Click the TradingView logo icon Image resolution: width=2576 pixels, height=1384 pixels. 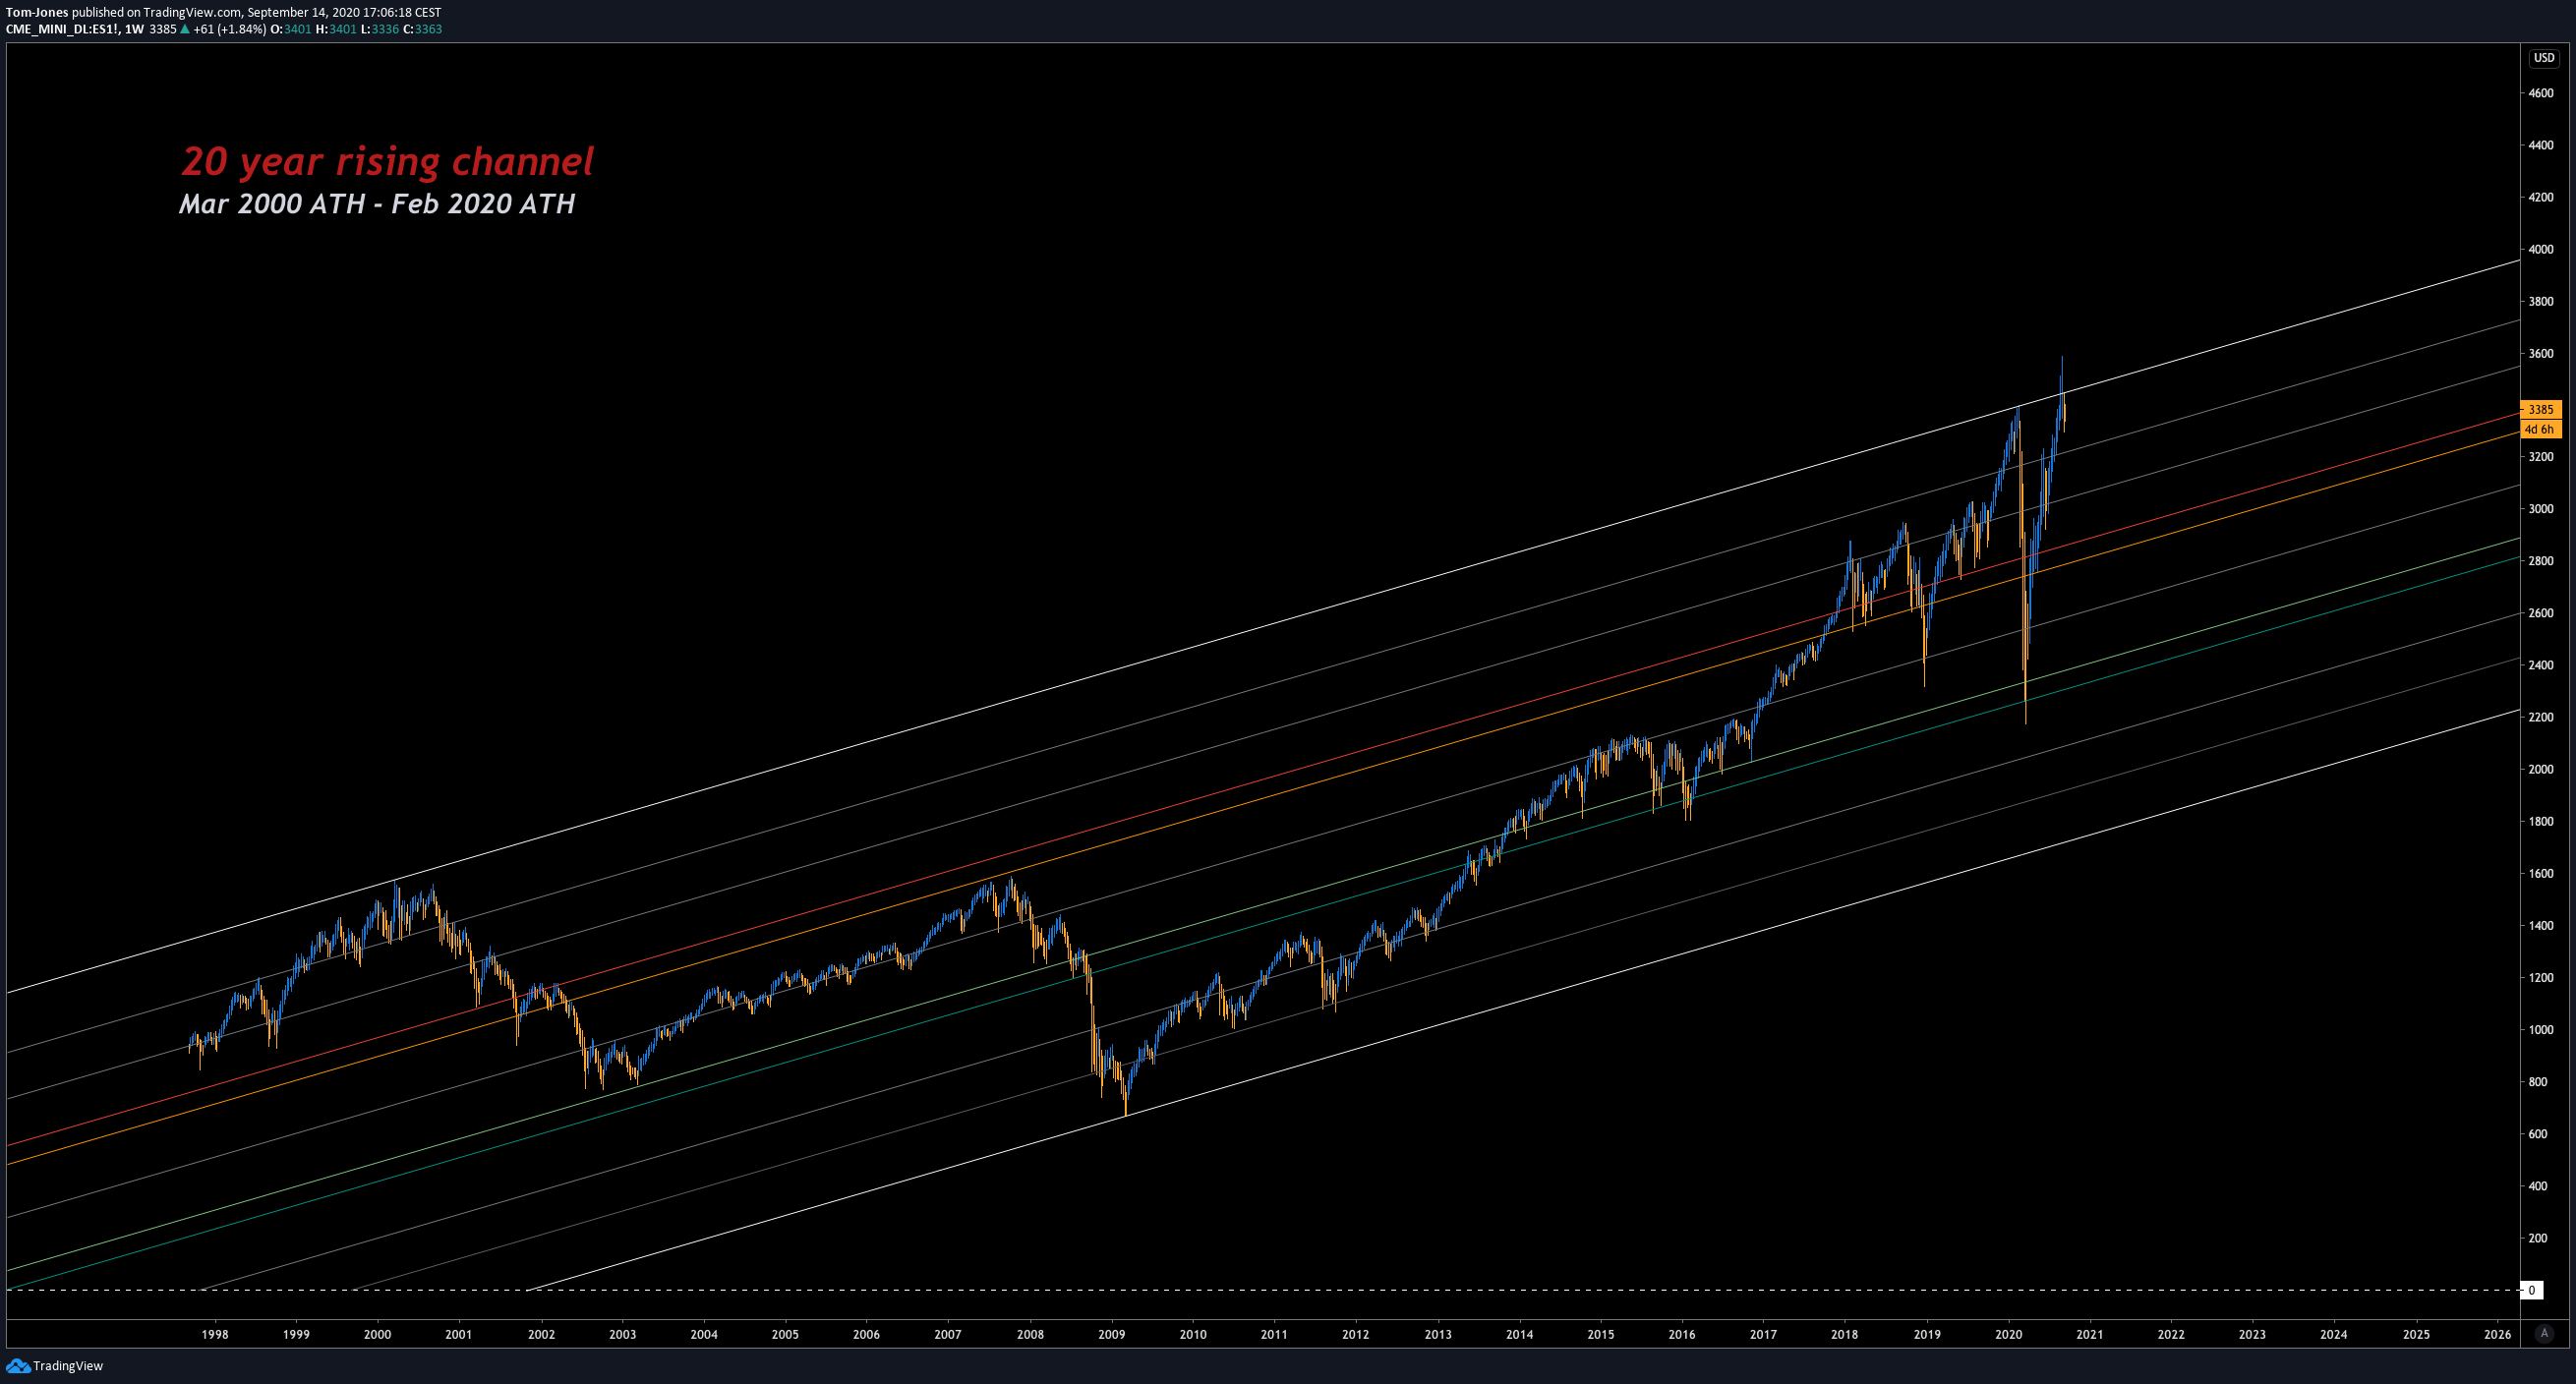click(x=17, y=1366)
